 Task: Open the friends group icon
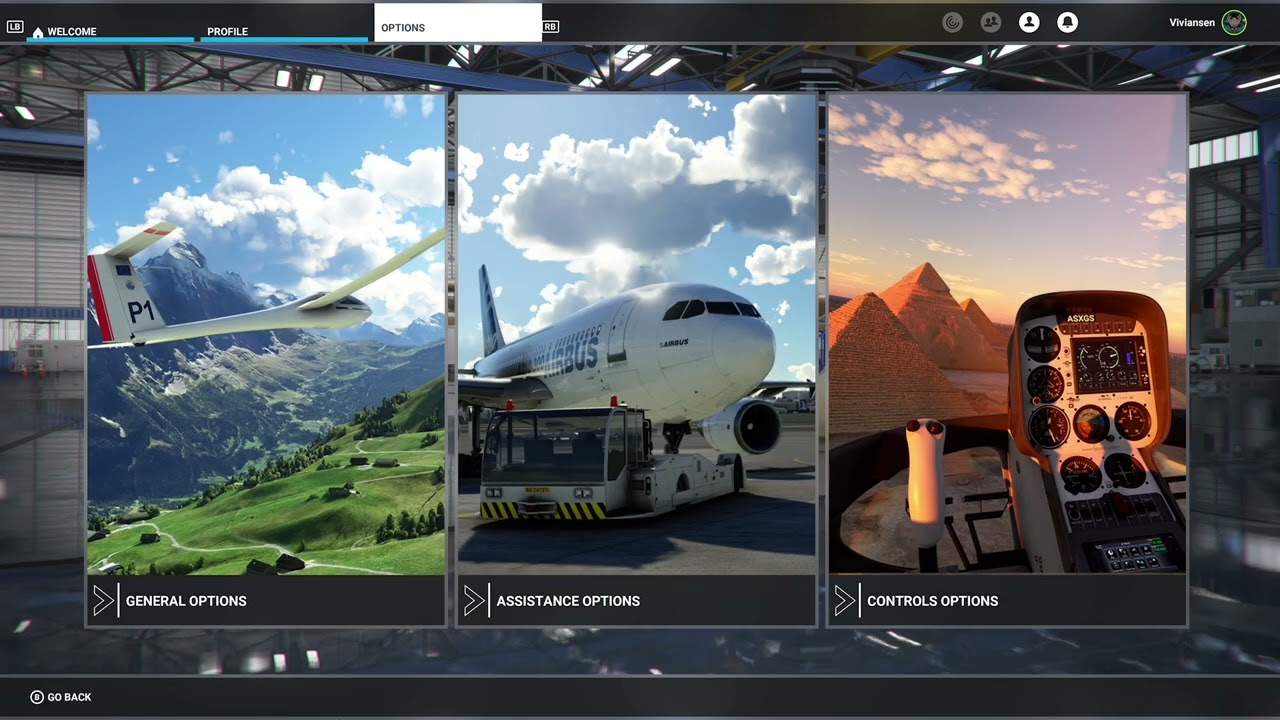(991, 22)
